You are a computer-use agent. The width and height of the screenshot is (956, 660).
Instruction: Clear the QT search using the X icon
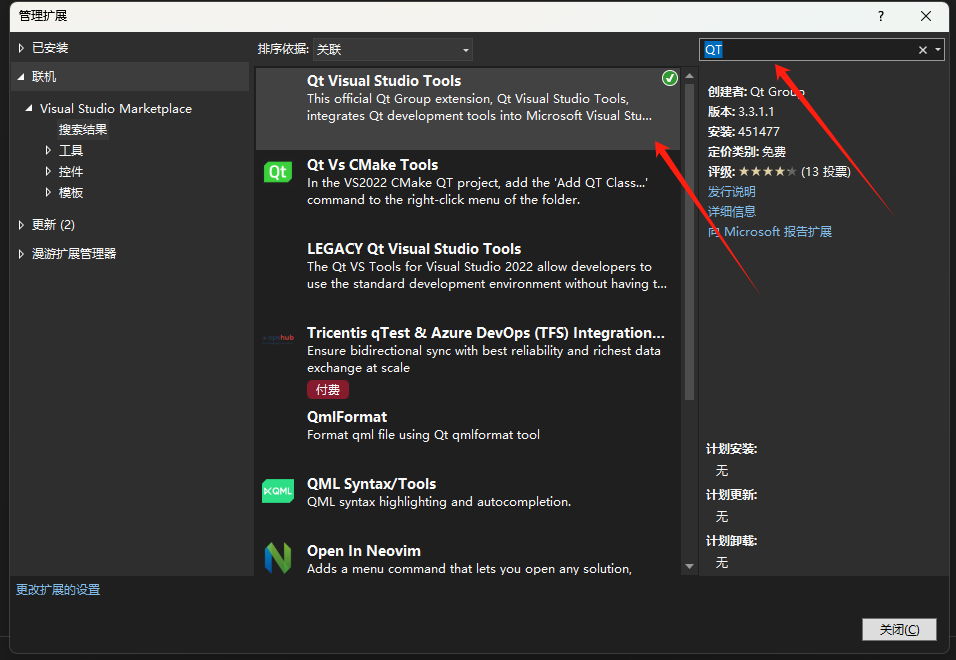click(x=923, y=48)
